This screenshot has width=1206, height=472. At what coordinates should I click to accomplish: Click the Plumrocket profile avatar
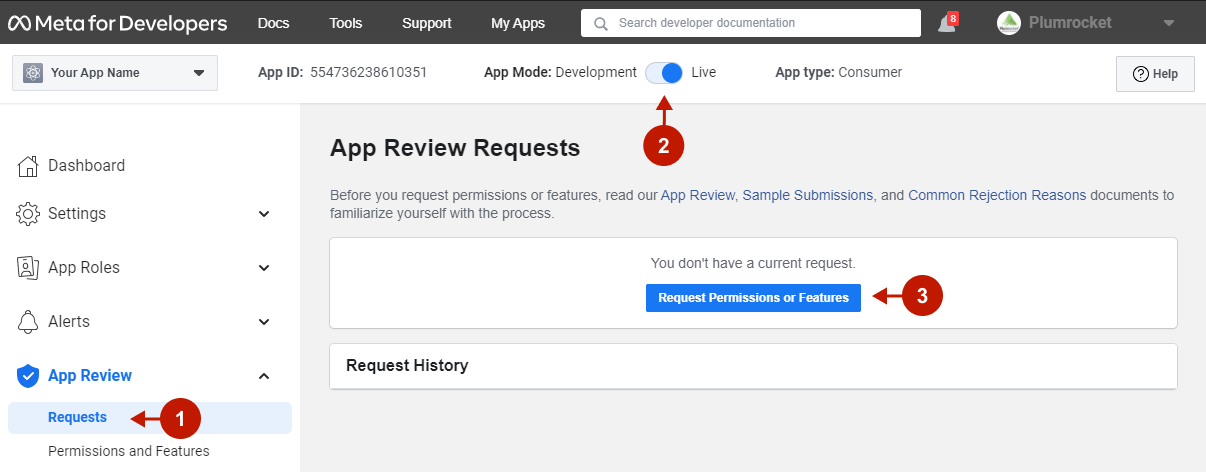coord(1009,23)
